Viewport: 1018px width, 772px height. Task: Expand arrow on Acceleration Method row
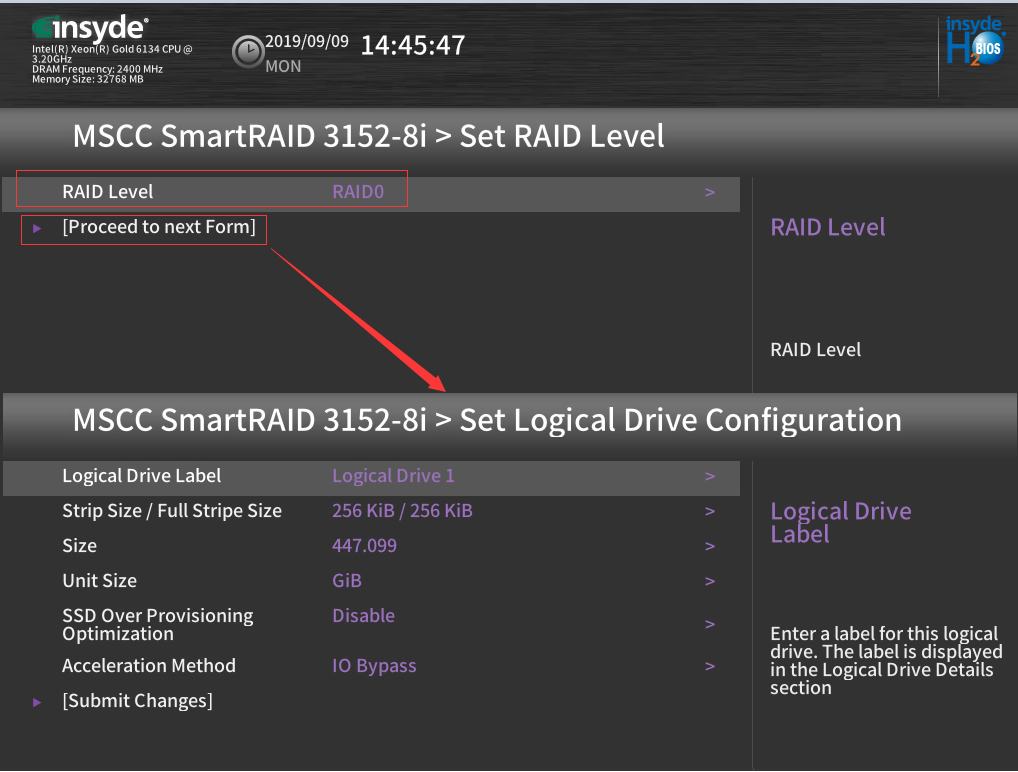(710, 666)
